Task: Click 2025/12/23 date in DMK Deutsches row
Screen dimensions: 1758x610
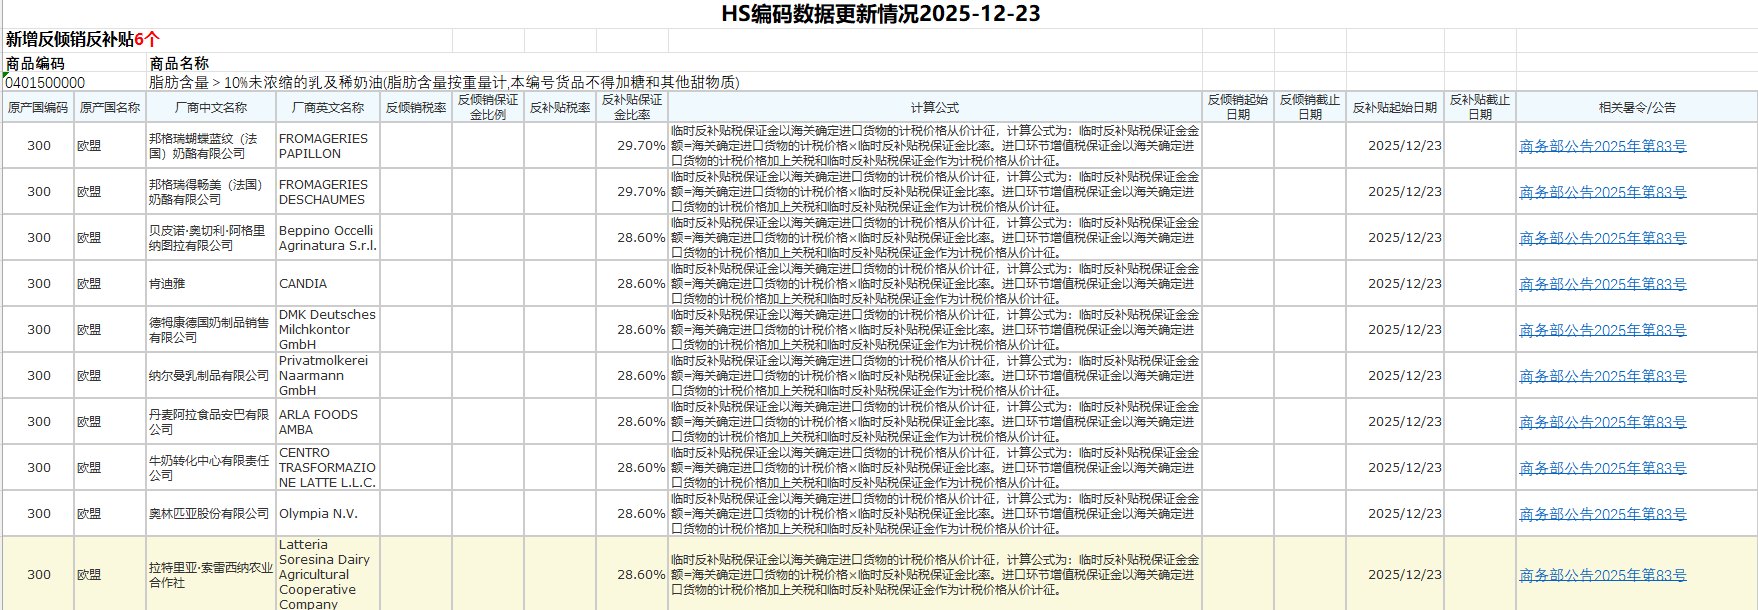Action: point(1405,330)
